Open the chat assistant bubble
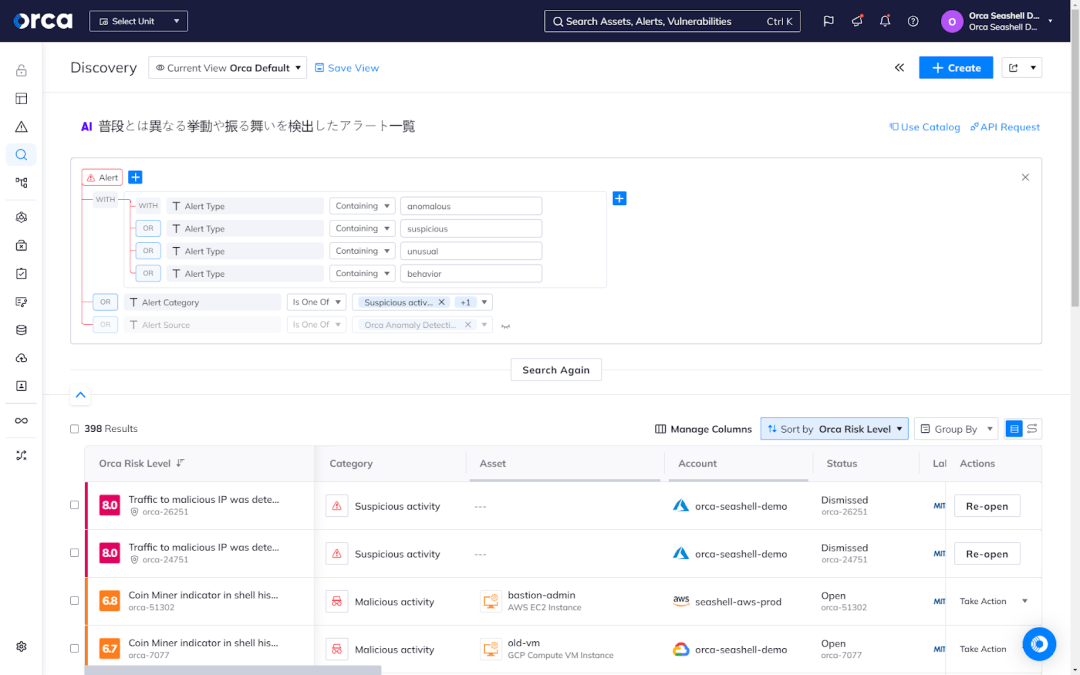The image size is (1080, 675). tap(1039, 644)
